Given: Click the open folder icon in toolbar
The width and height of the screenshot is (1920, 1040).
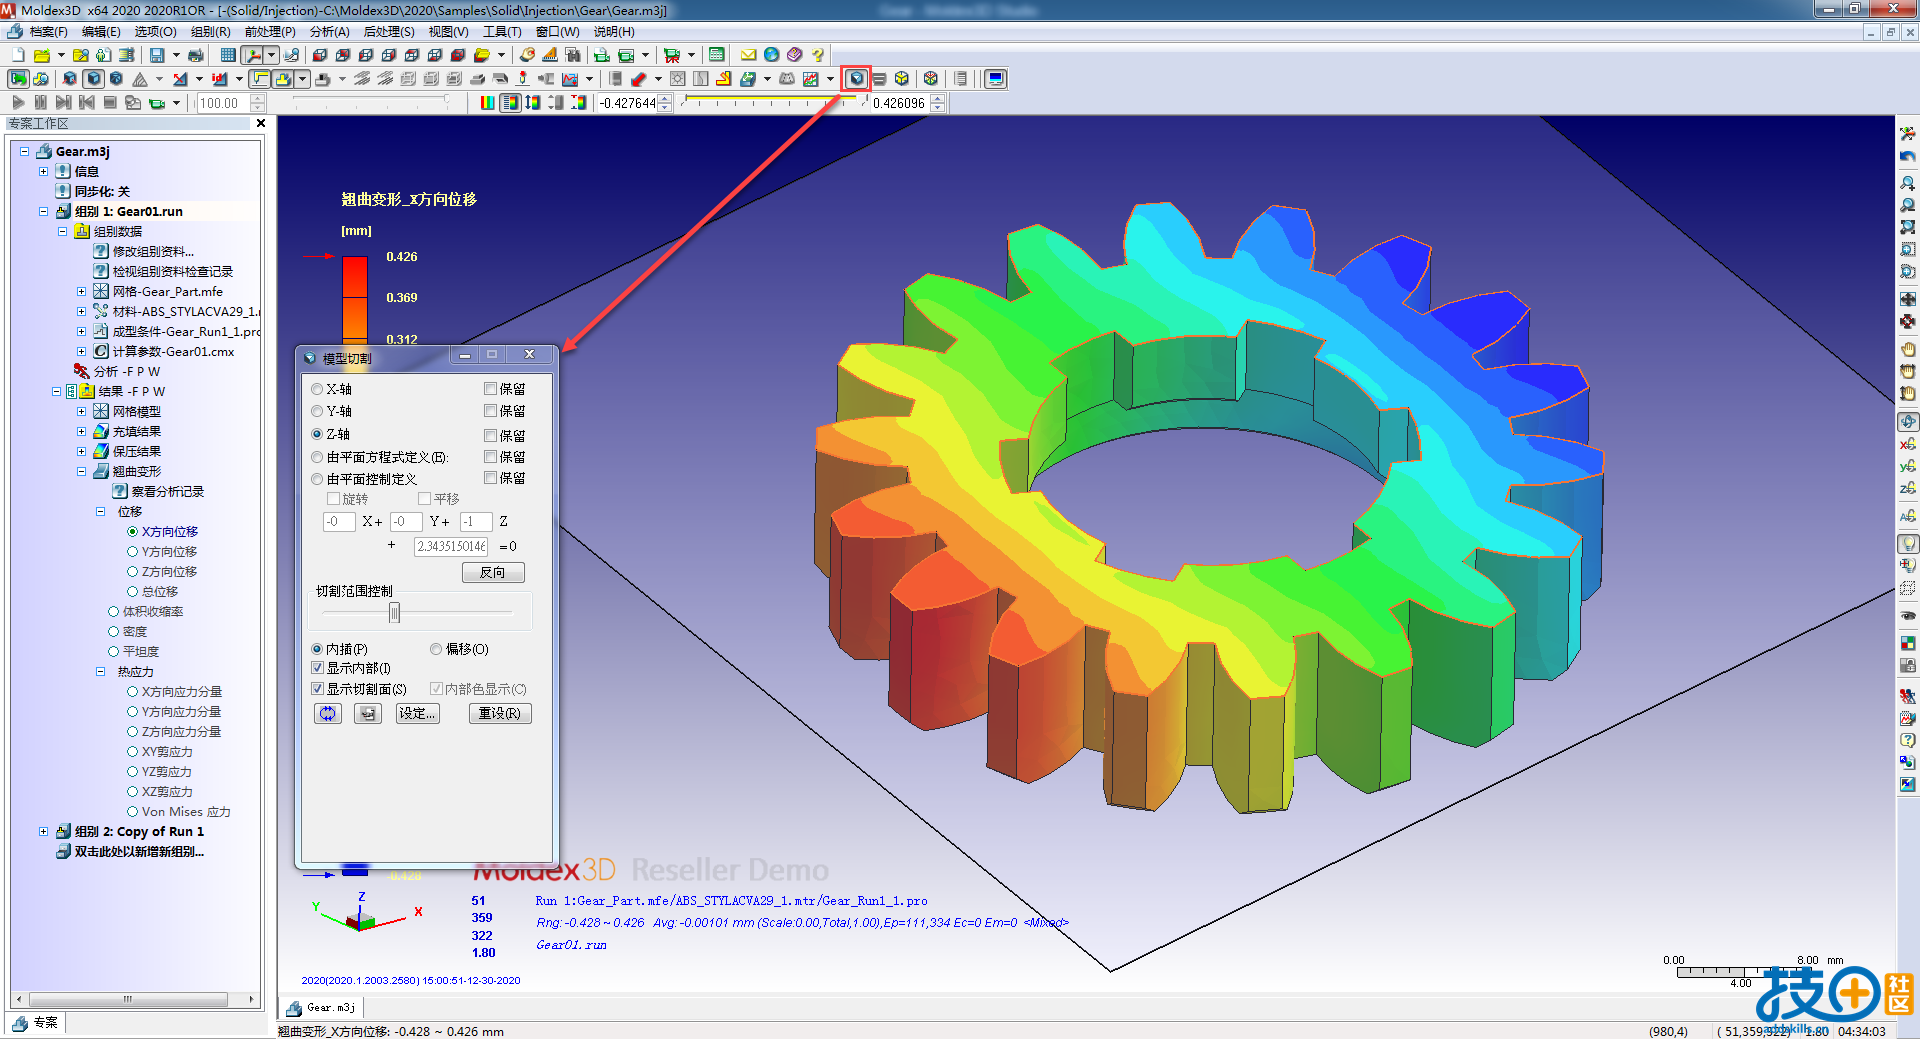Looking at the screenshot, I should pos(41,55).
